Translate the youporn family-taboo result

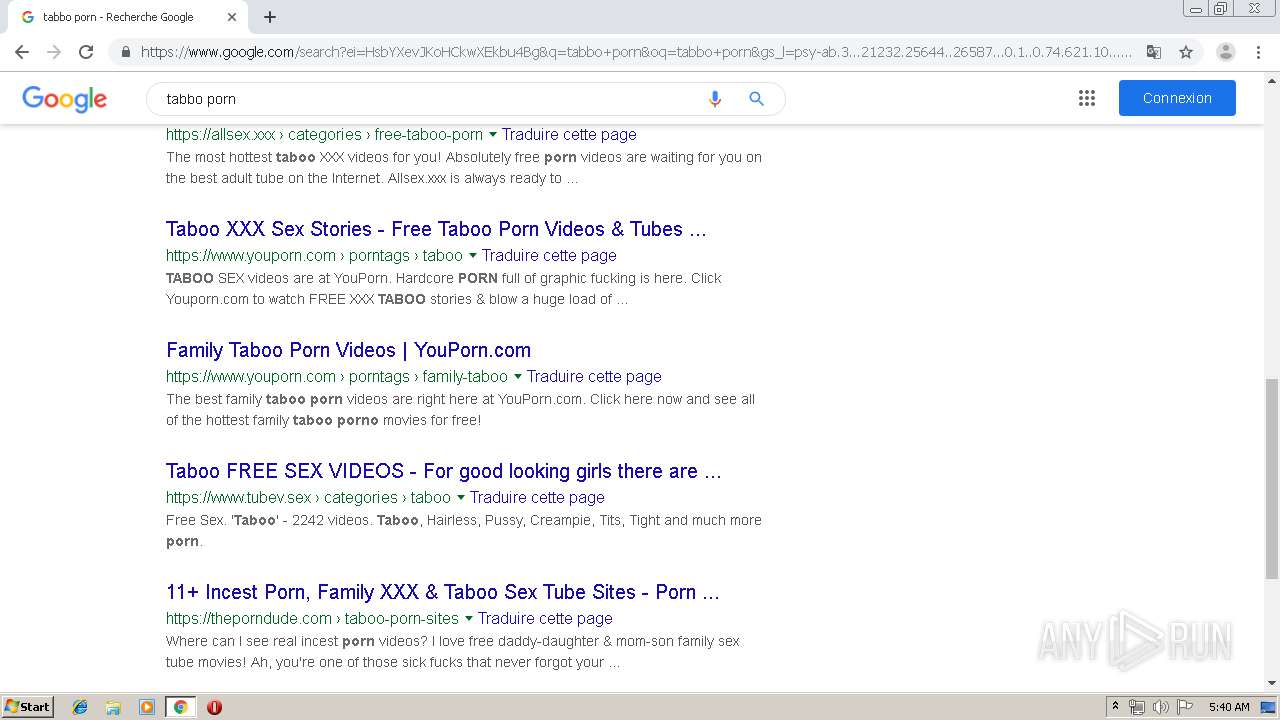click(594, 376)
